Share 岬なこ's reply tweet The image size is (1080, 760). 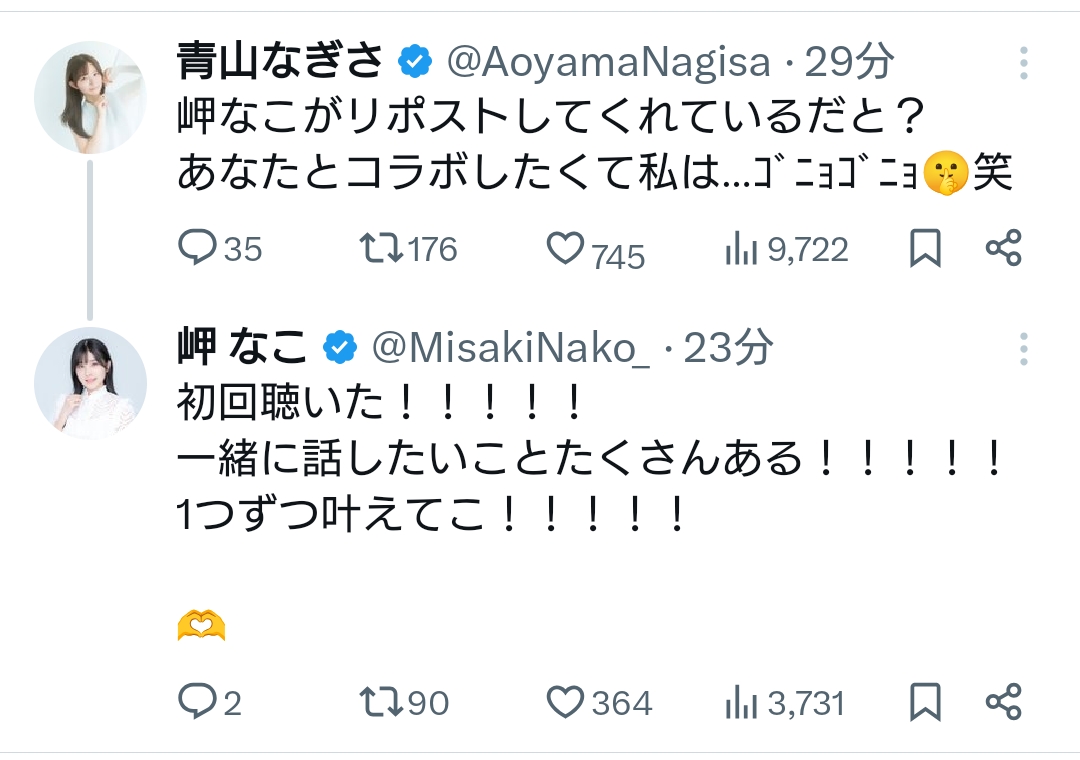(x=1003, y=702)
